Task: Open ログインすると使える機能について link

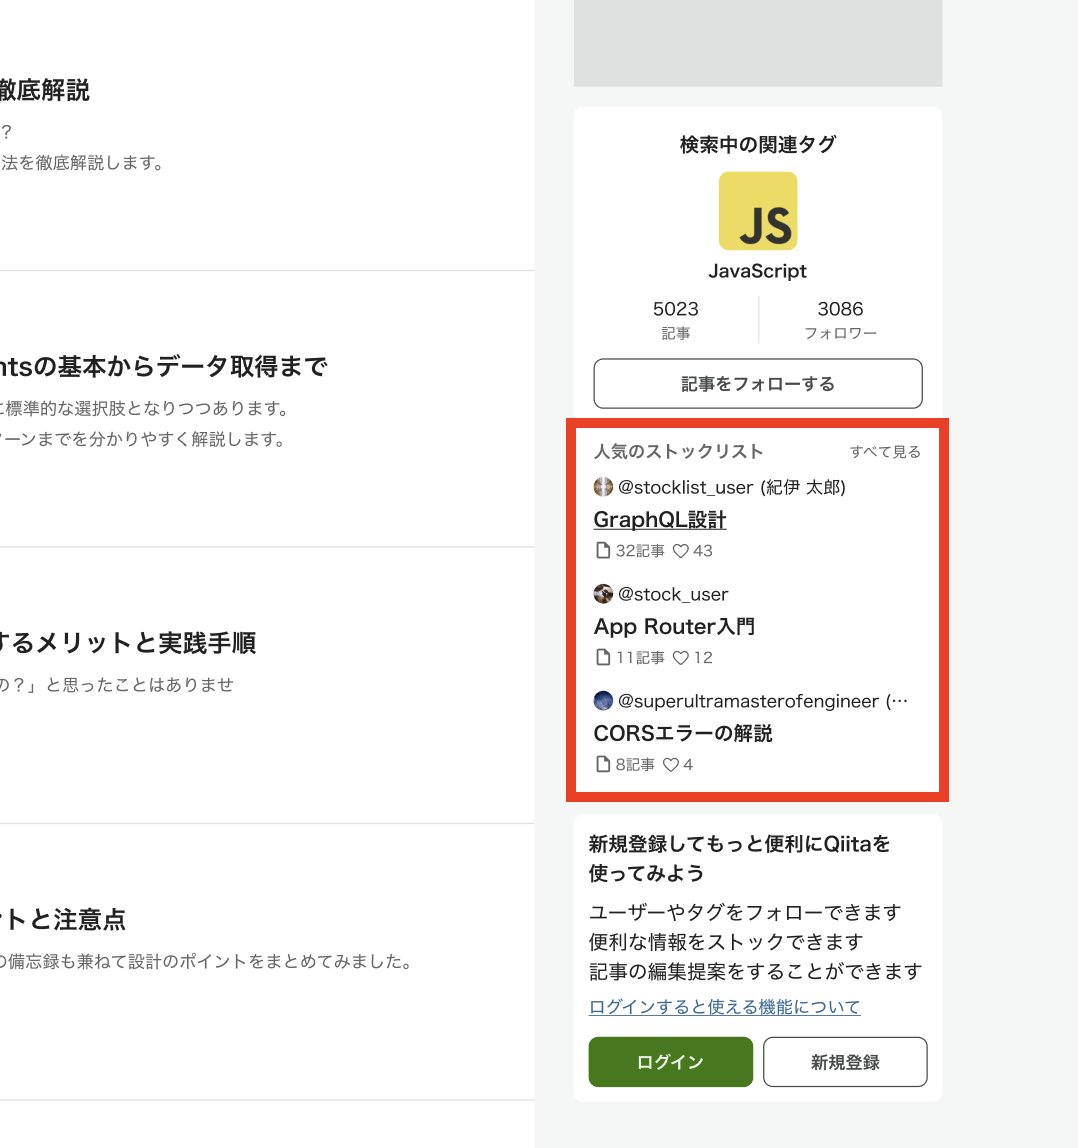Action: [725, 1007]
